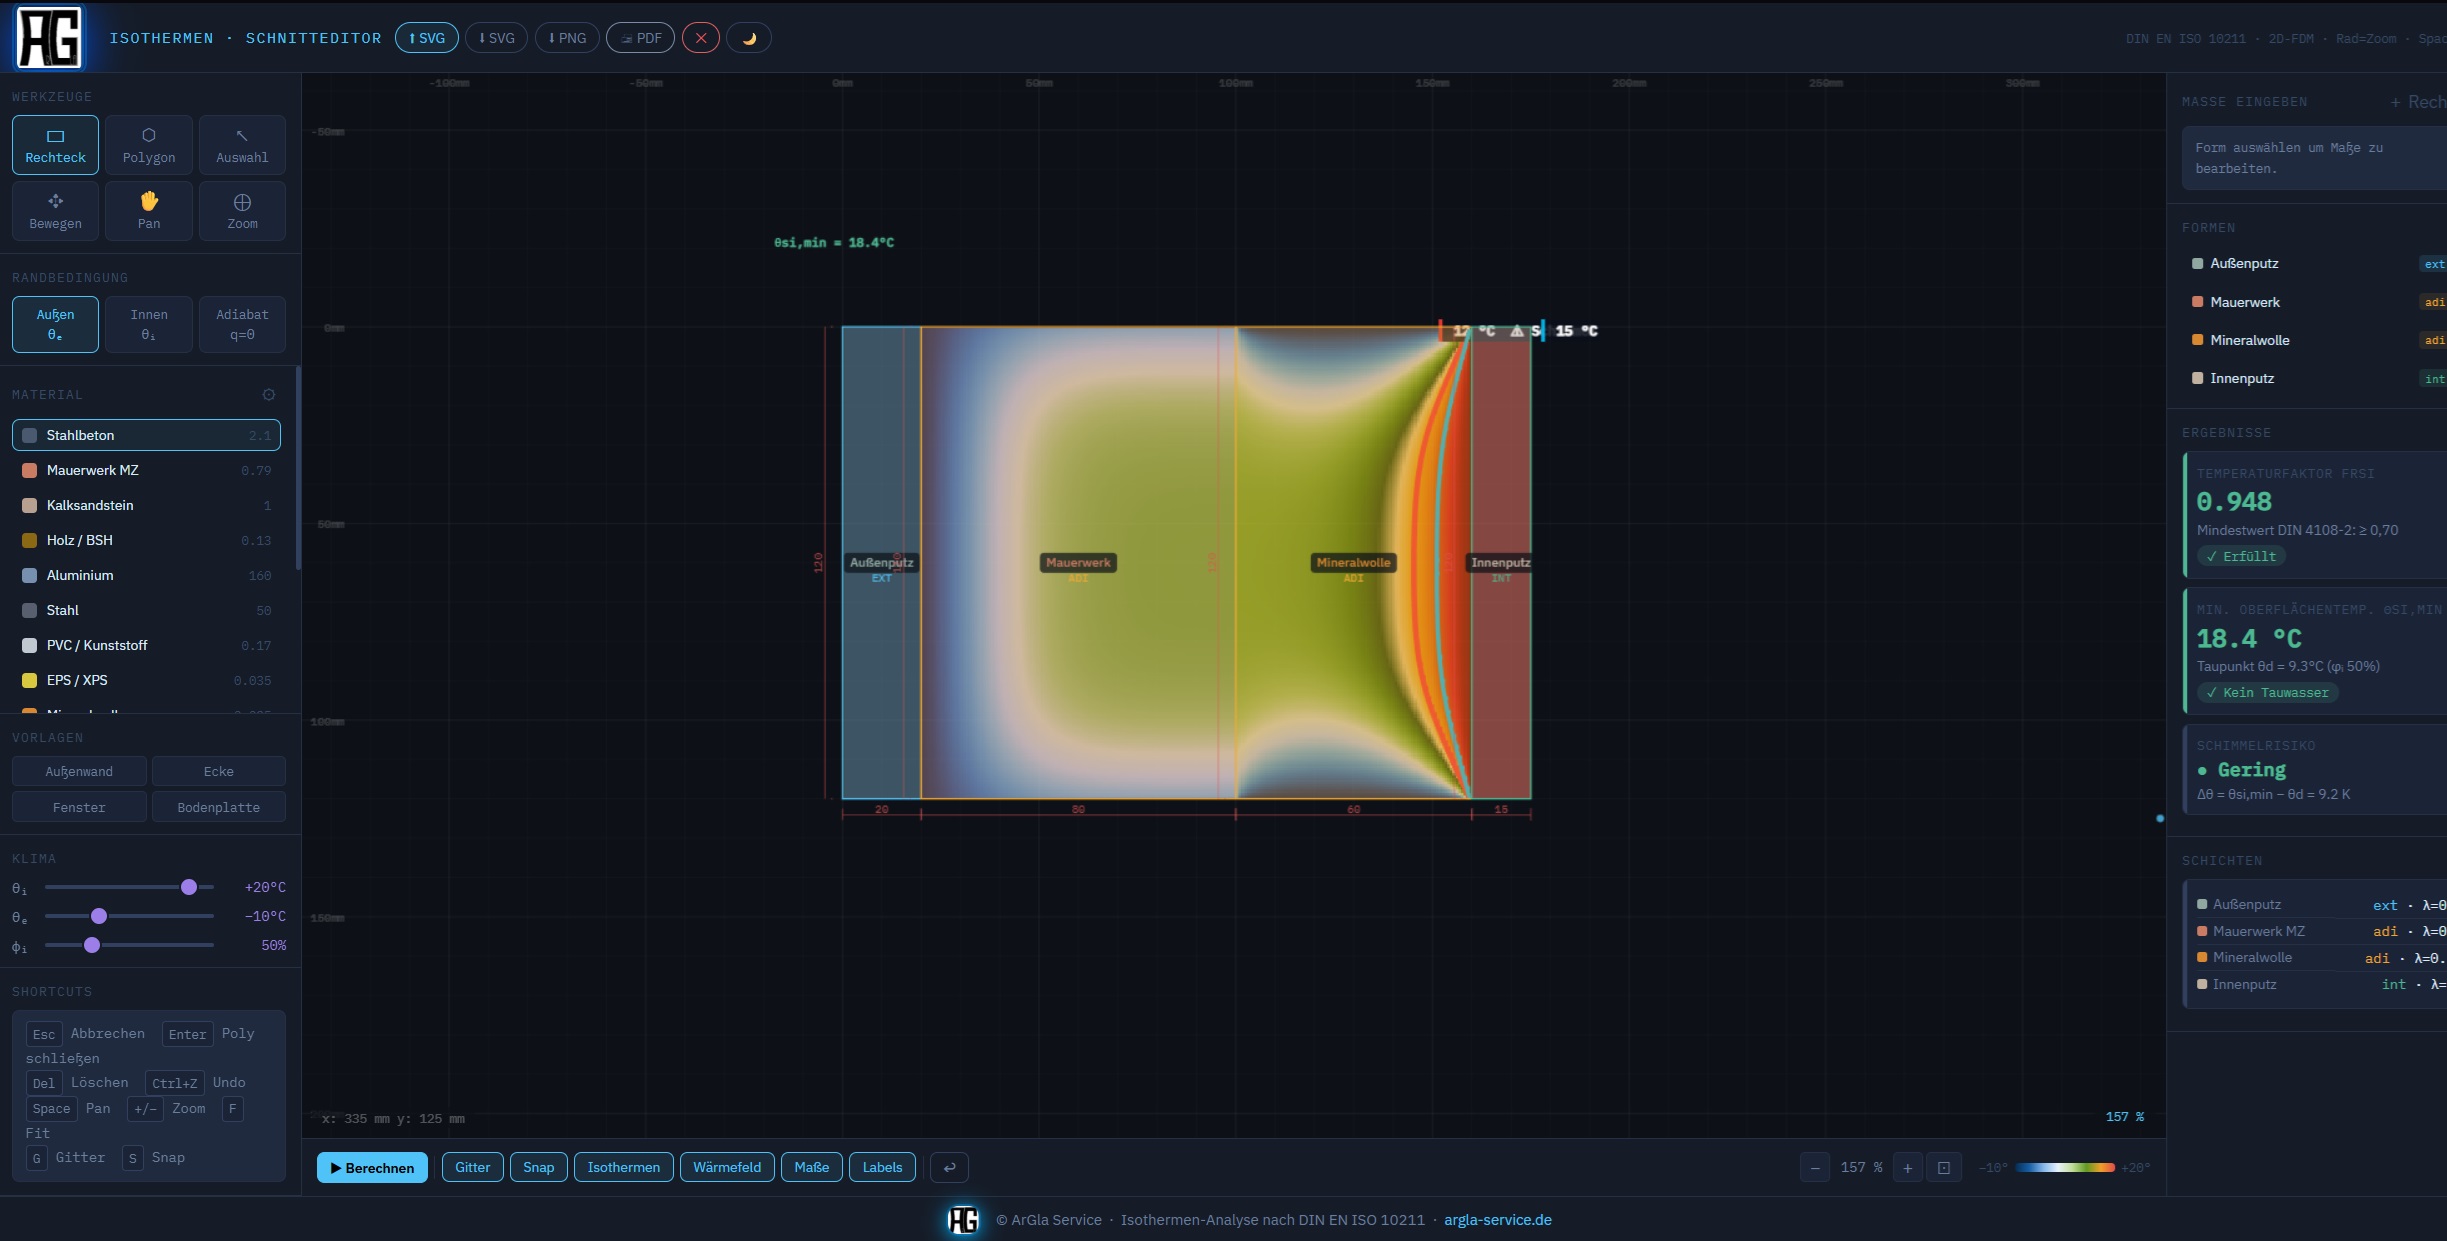Select the Polygon drawing tool
The width and height of the screenshot is (2447, 1241).
tap(149, 145)
